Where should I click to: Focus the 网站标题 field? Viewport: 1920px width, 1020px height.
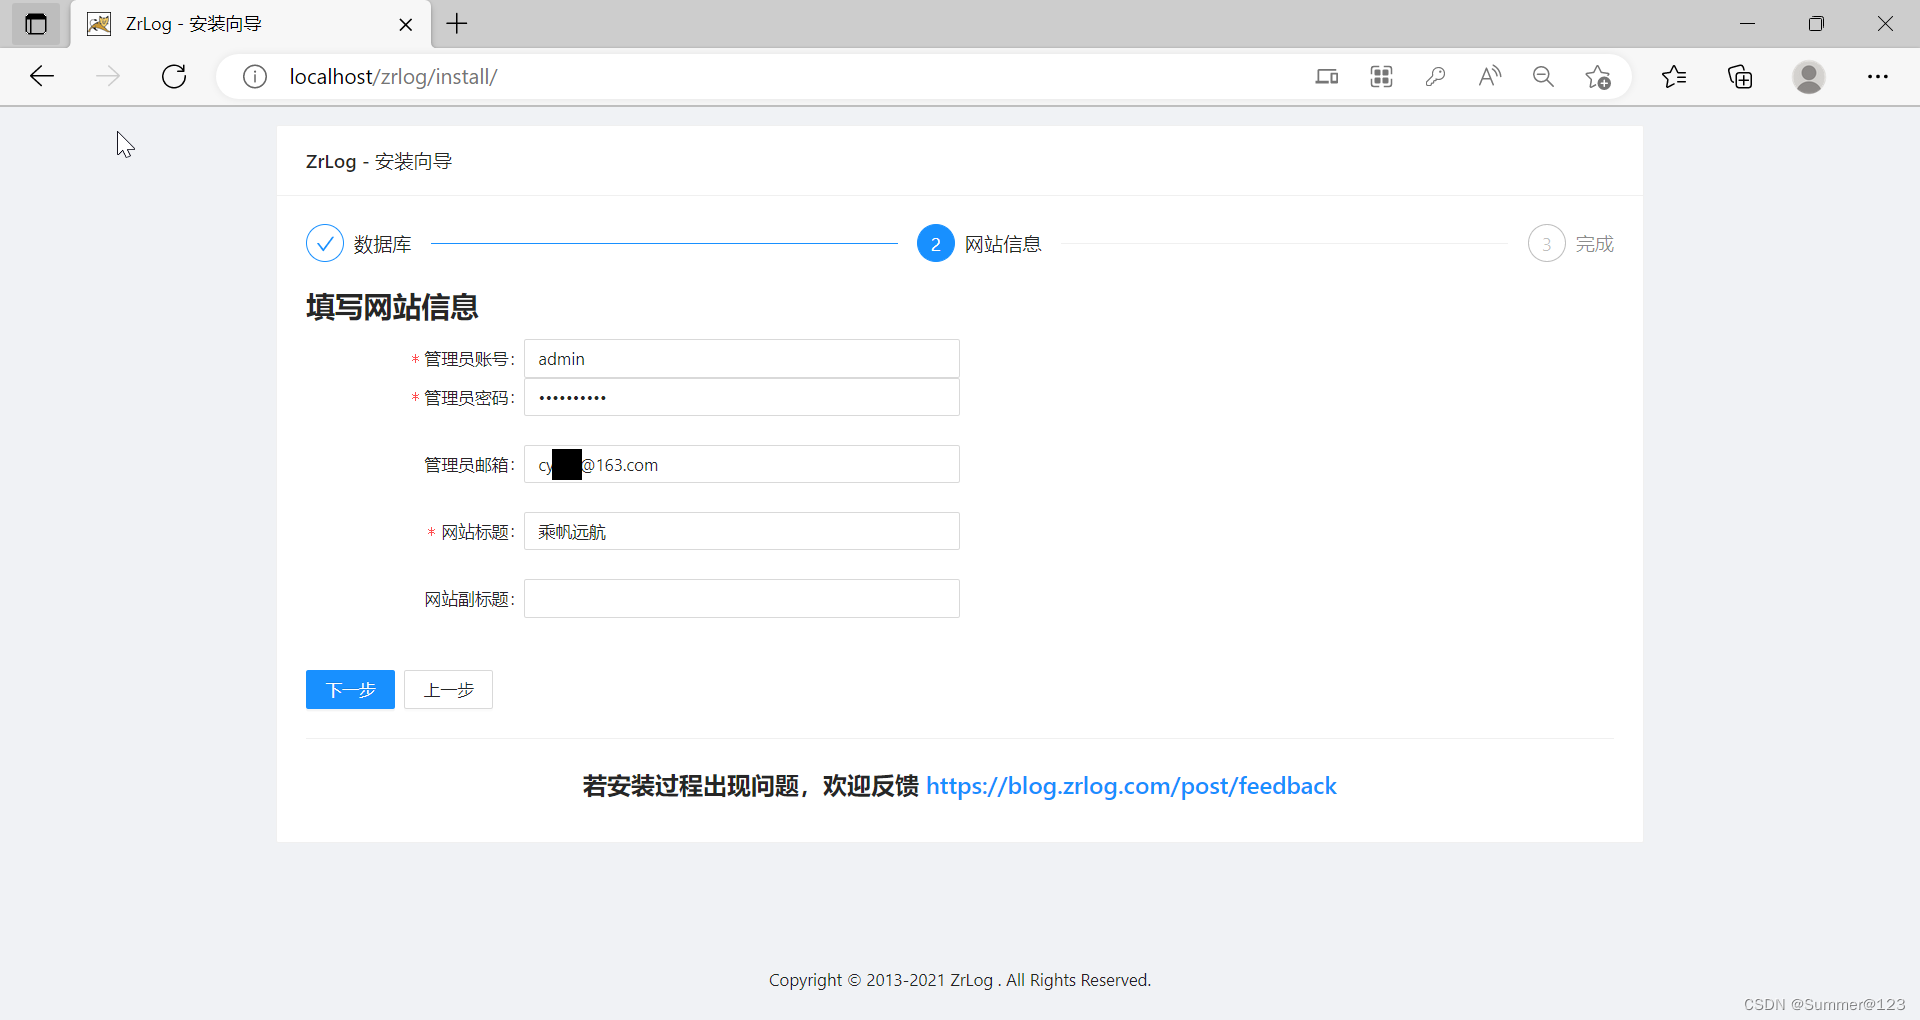(x=741, y=531)
